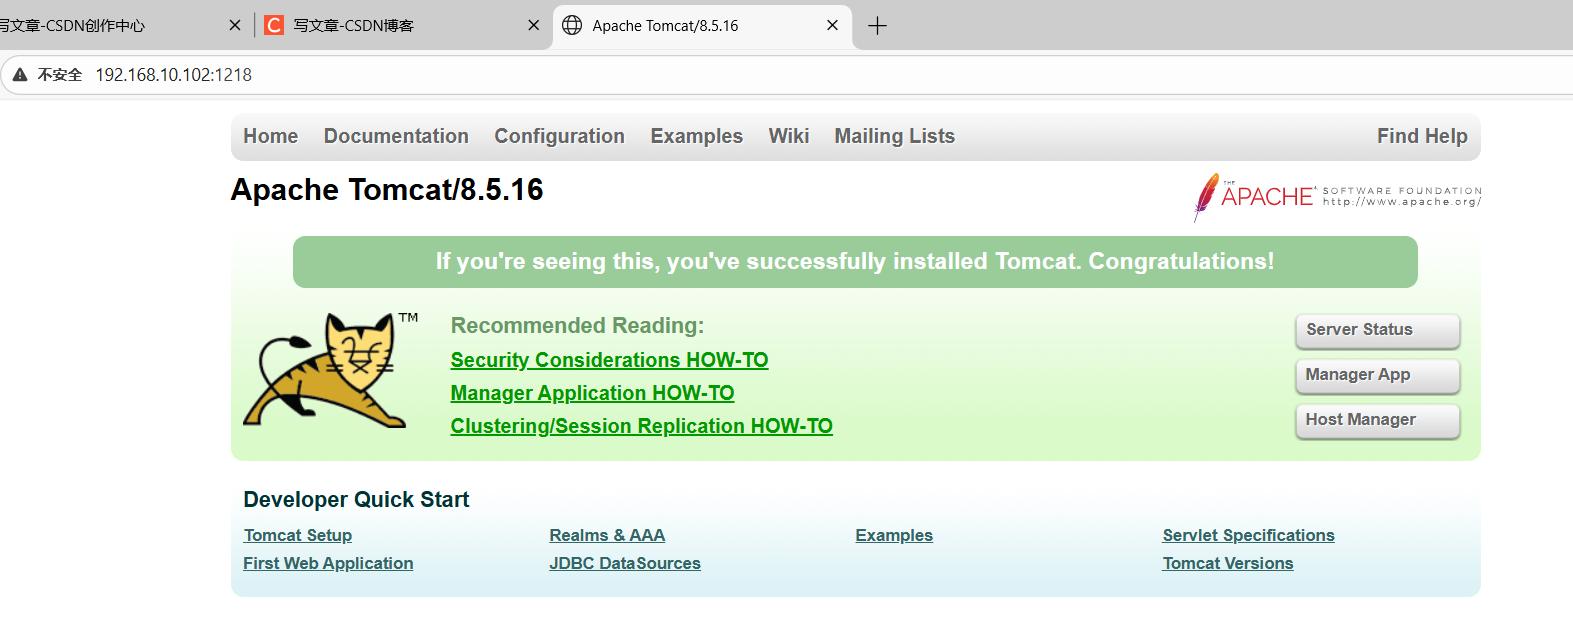Open Examples link under Developer Quick Start
Image resolution: width=1573 pixels, height=620 pixels.
(894, 535)
